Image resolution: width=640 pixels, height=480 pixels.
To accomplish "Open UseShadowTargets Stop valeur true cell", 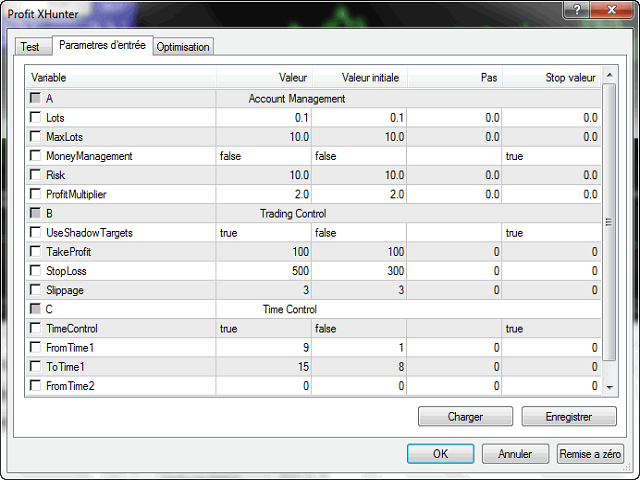I will click(x=551, y=233).
